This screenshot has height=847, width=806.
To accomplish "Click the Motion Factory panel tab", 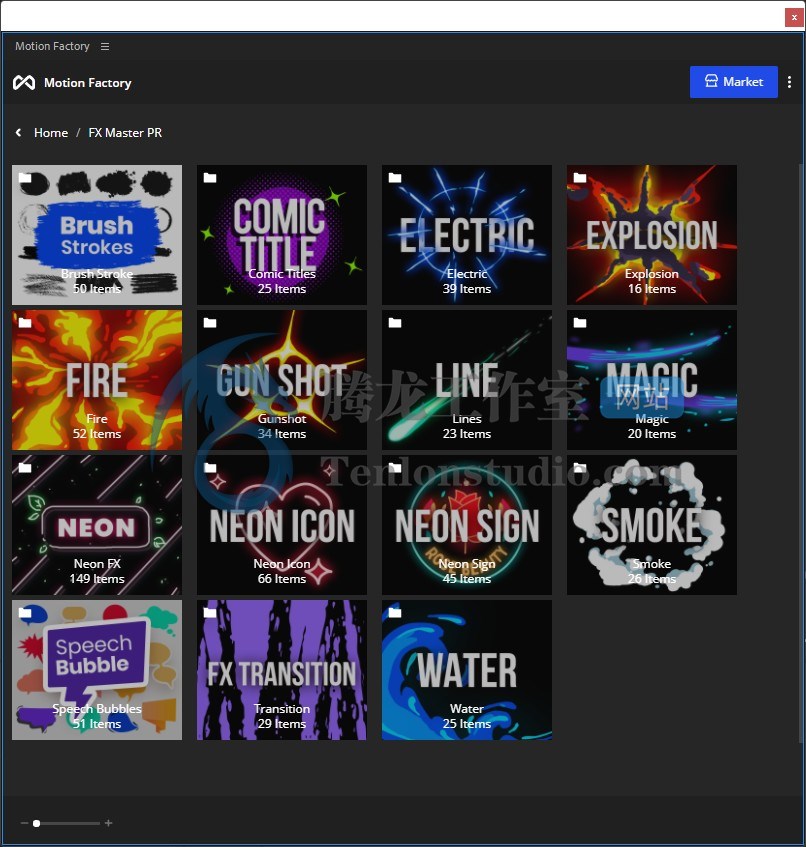I will pos(52,47).
